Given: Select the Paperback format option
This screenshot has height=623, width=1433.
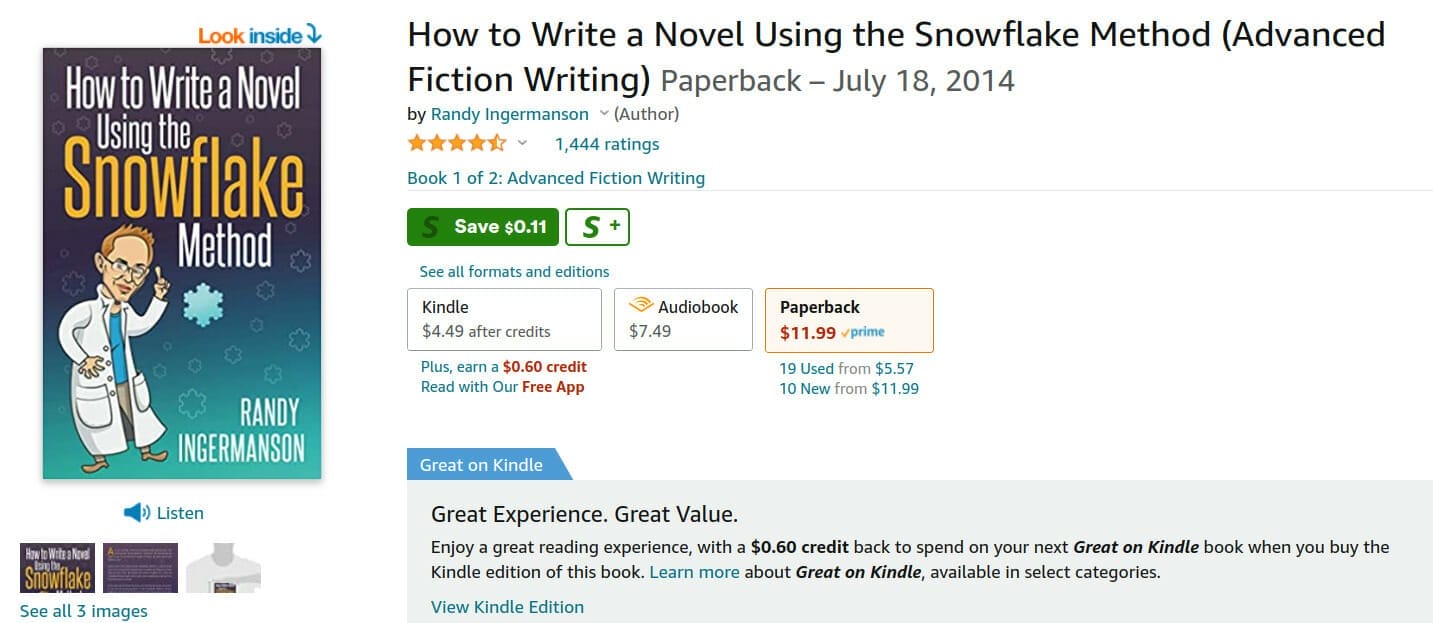Looking at the screenshot, I should (849, 319).
